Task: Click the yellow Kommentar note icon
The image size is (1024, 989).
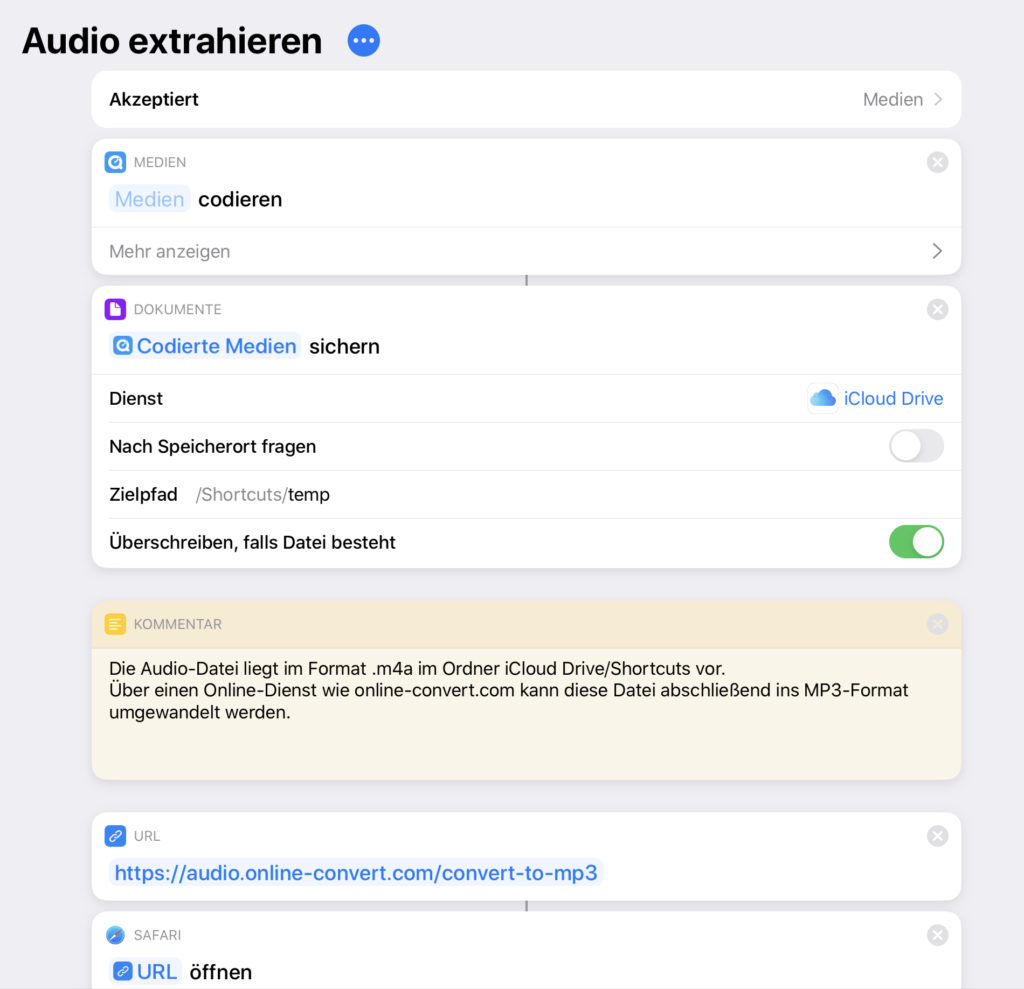Action: (115, 624)
